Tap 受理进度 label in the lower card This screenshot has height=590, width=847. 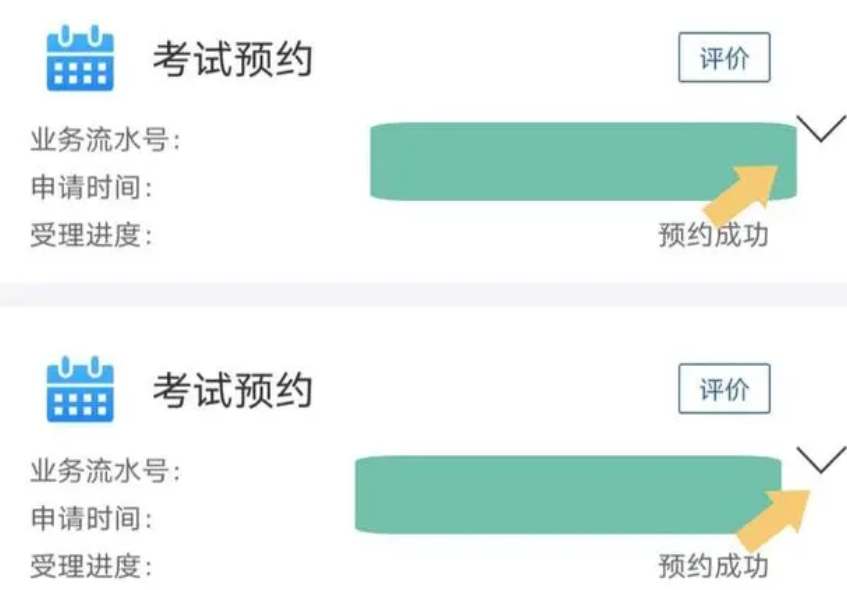click(91, 567)
